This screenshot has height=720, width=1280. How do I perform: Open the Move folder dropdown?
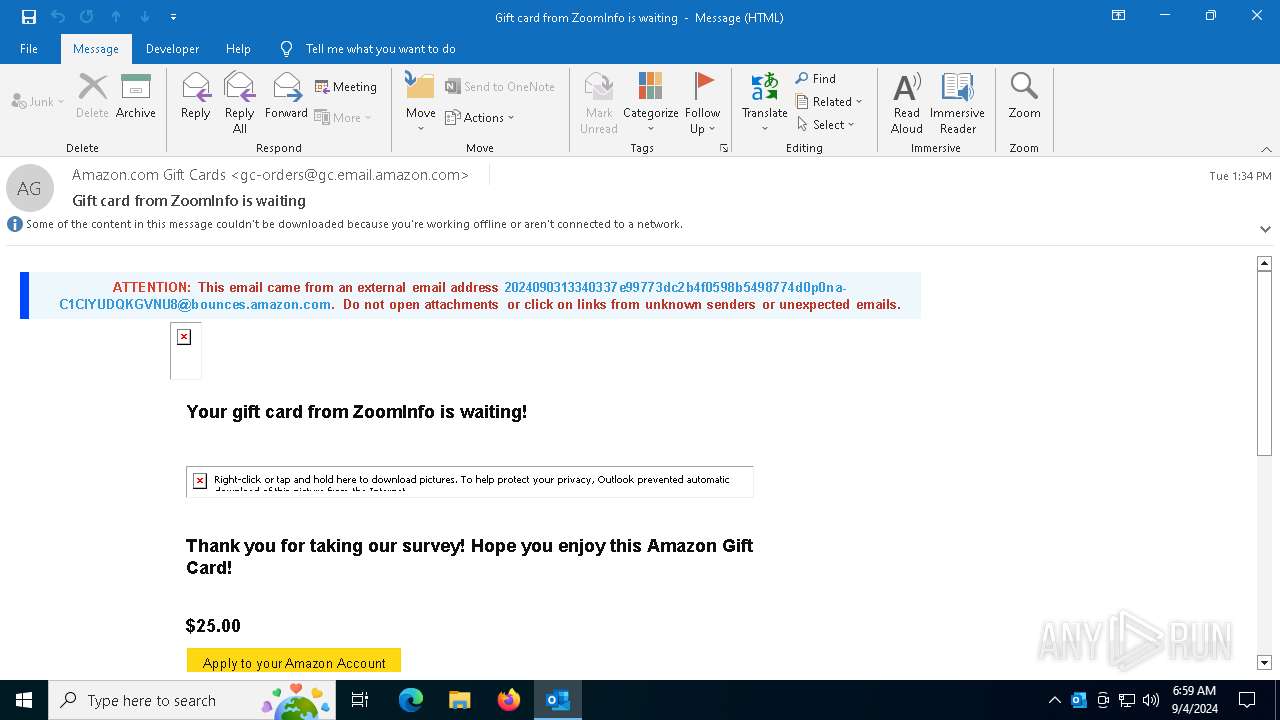(x=421, y=102)
